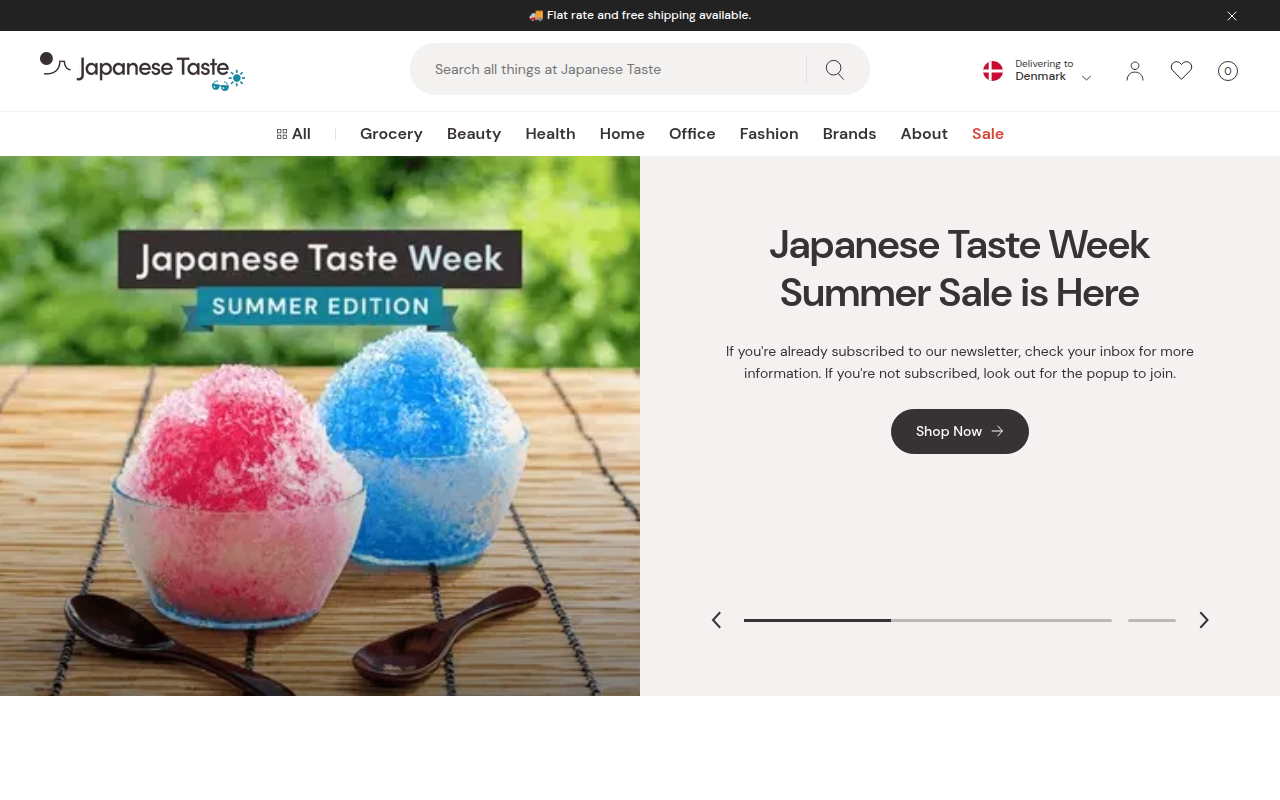The image size is (1280, 800).
Task: Click the Shop Now button
Action: pyautogui.click(x=960, y=431)
